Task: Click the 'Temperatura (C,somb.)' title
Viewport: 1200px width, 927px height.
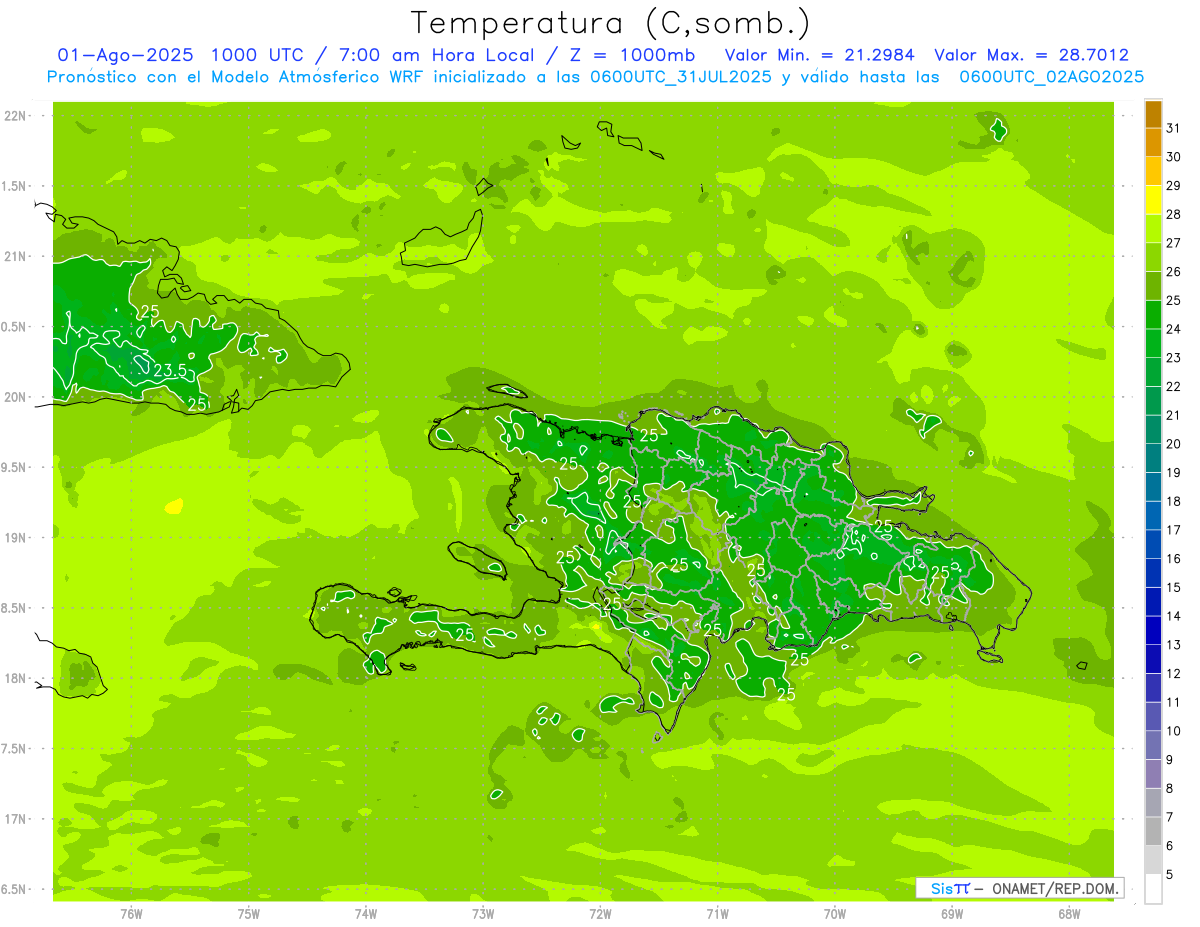Action: click(x=610, y=24)
